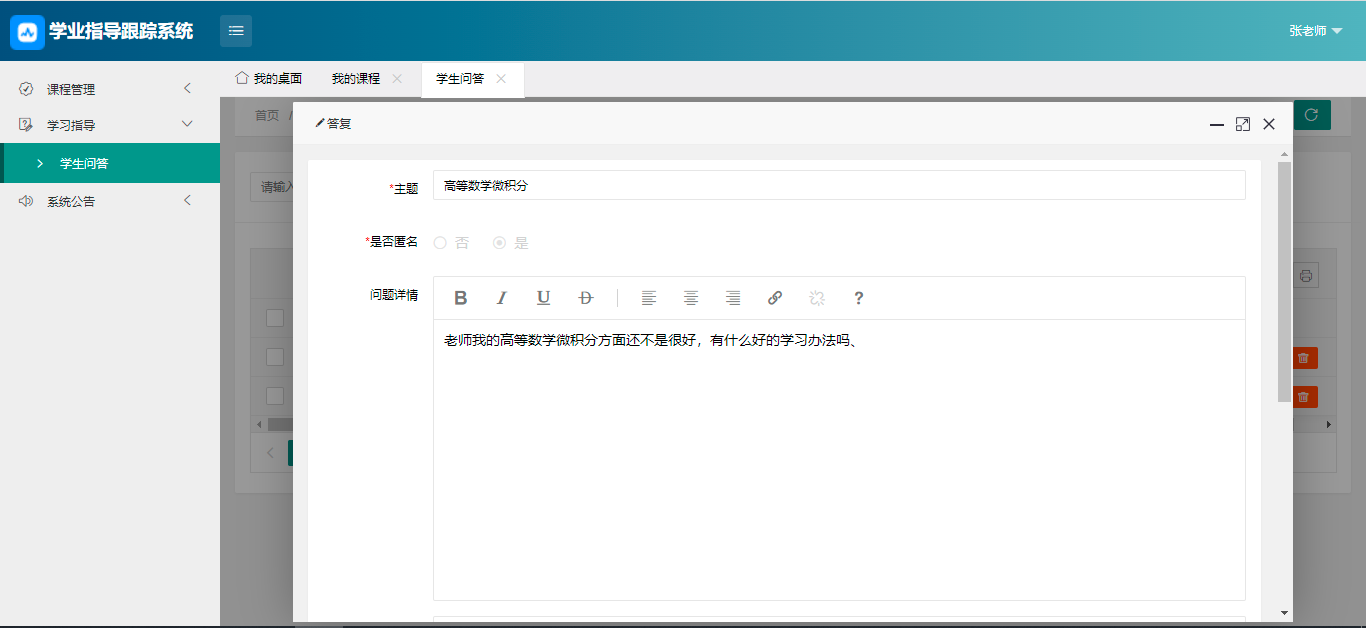Toggle the sidebar hamburger menu button
Image resolution: width=1366 pixels, height=628 pixels.
[236, 31]
